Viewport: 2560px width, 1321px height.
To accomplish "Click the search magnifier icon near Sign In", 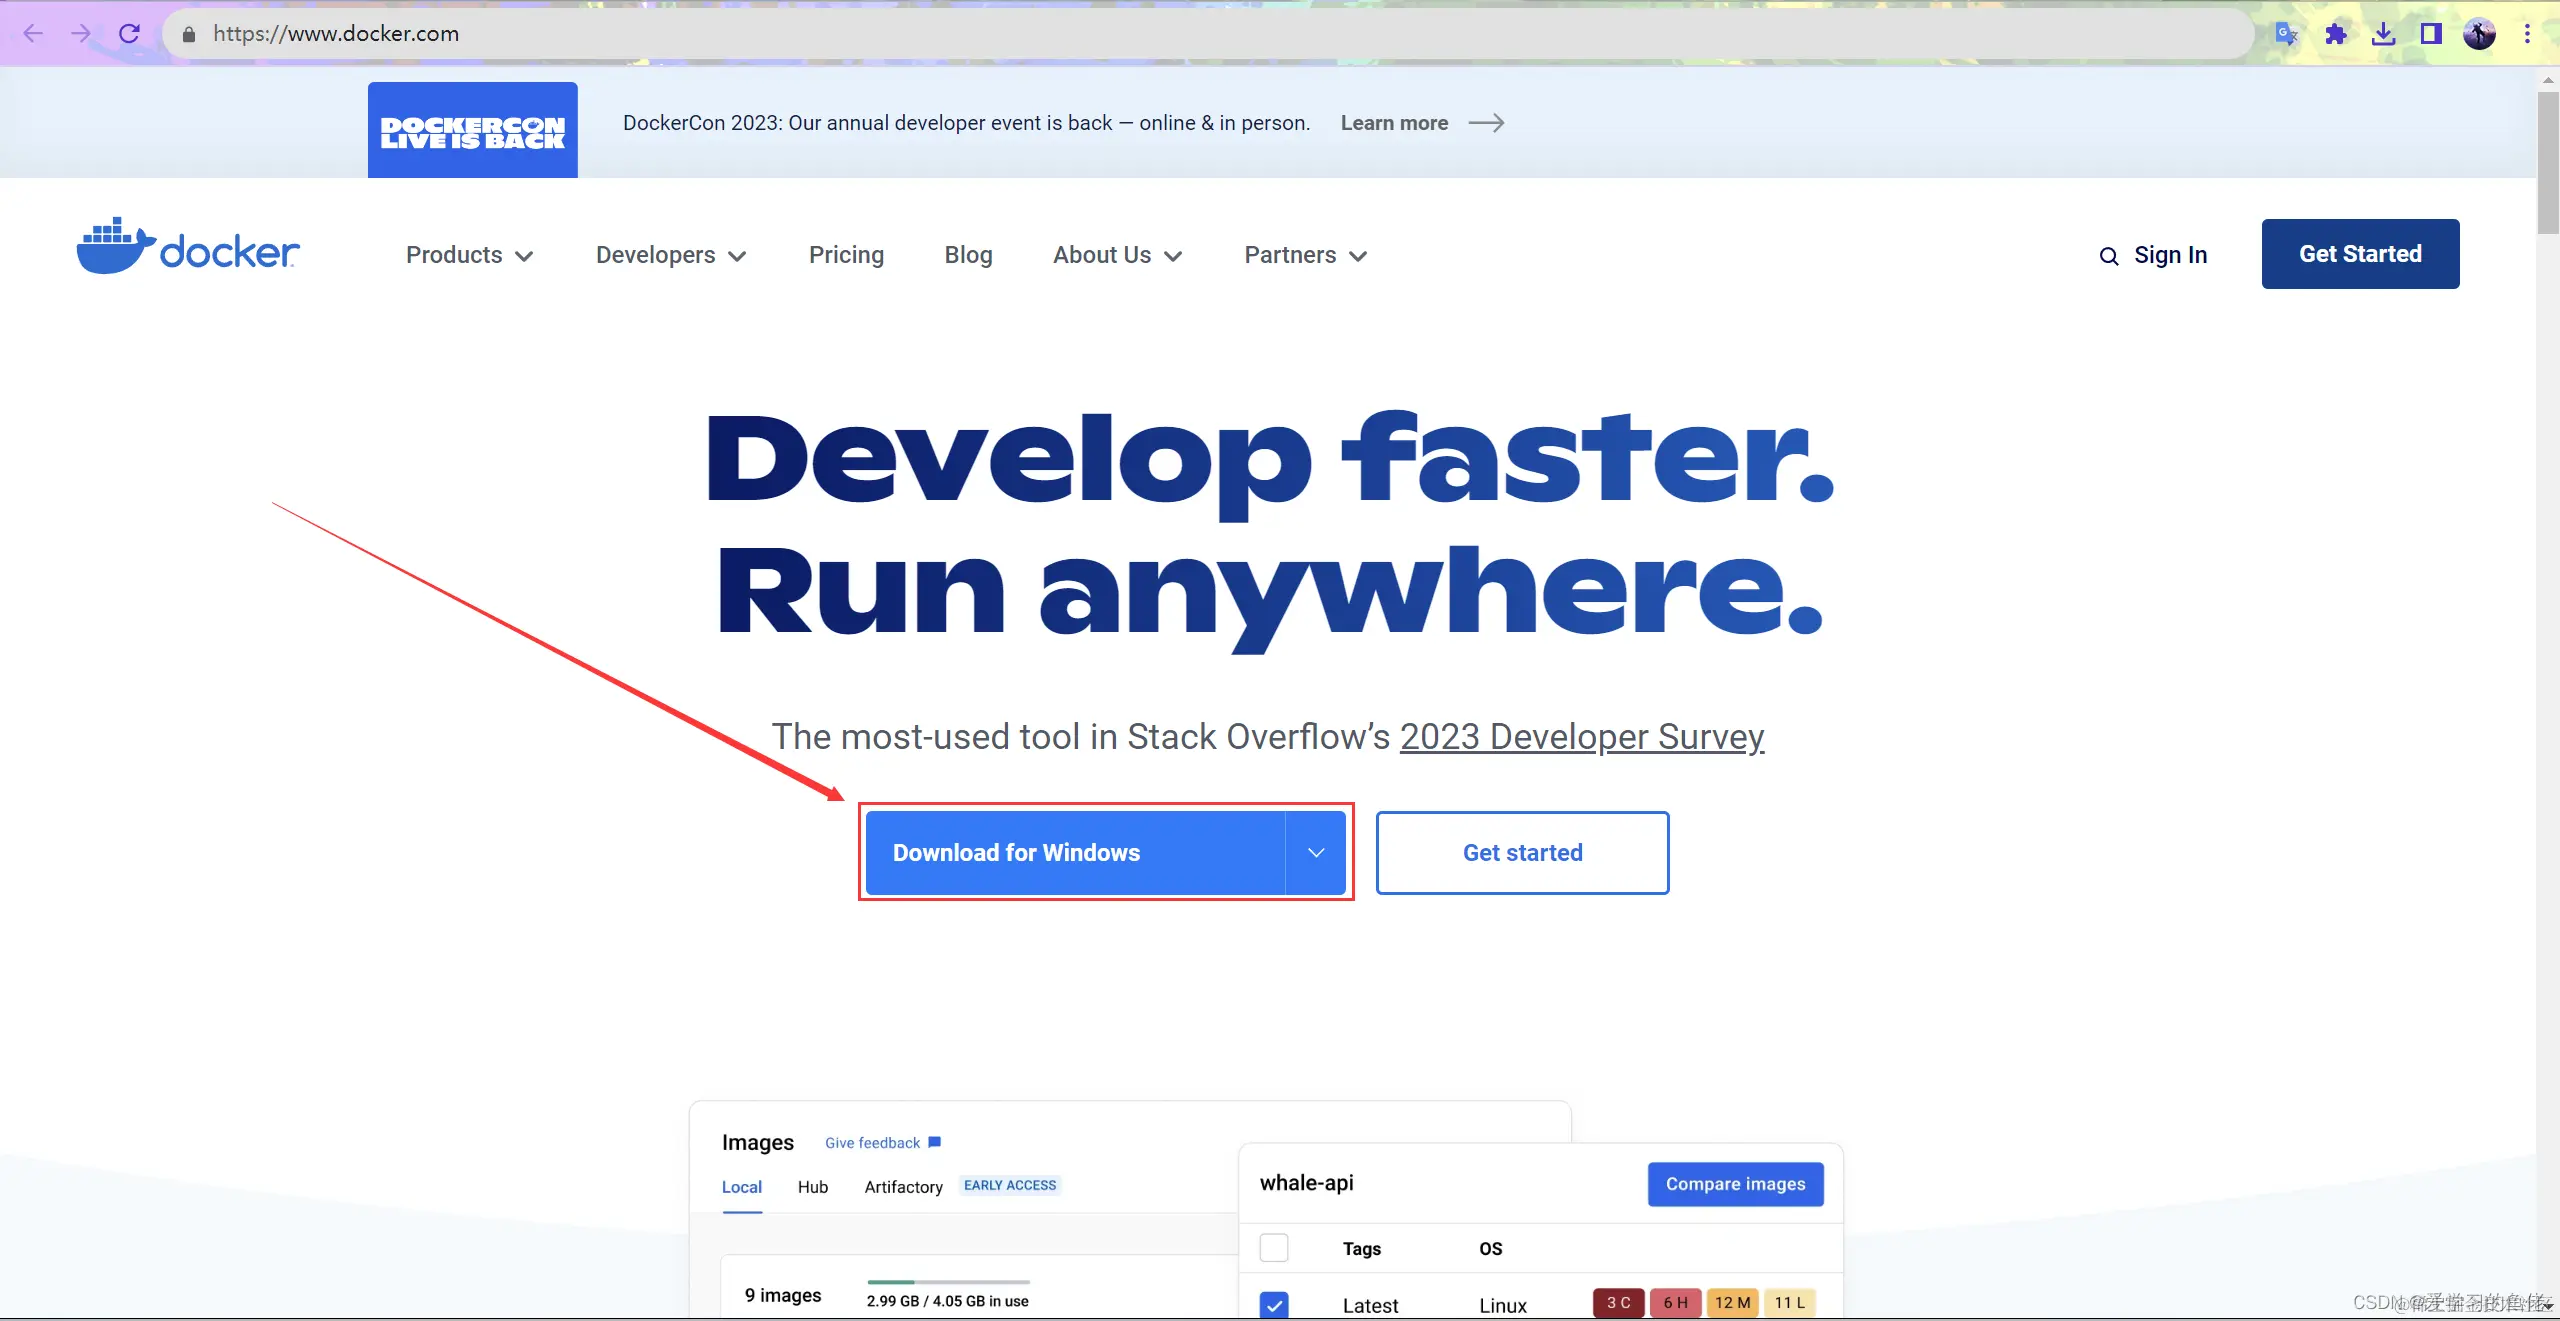I will [x=2109, y=256].
